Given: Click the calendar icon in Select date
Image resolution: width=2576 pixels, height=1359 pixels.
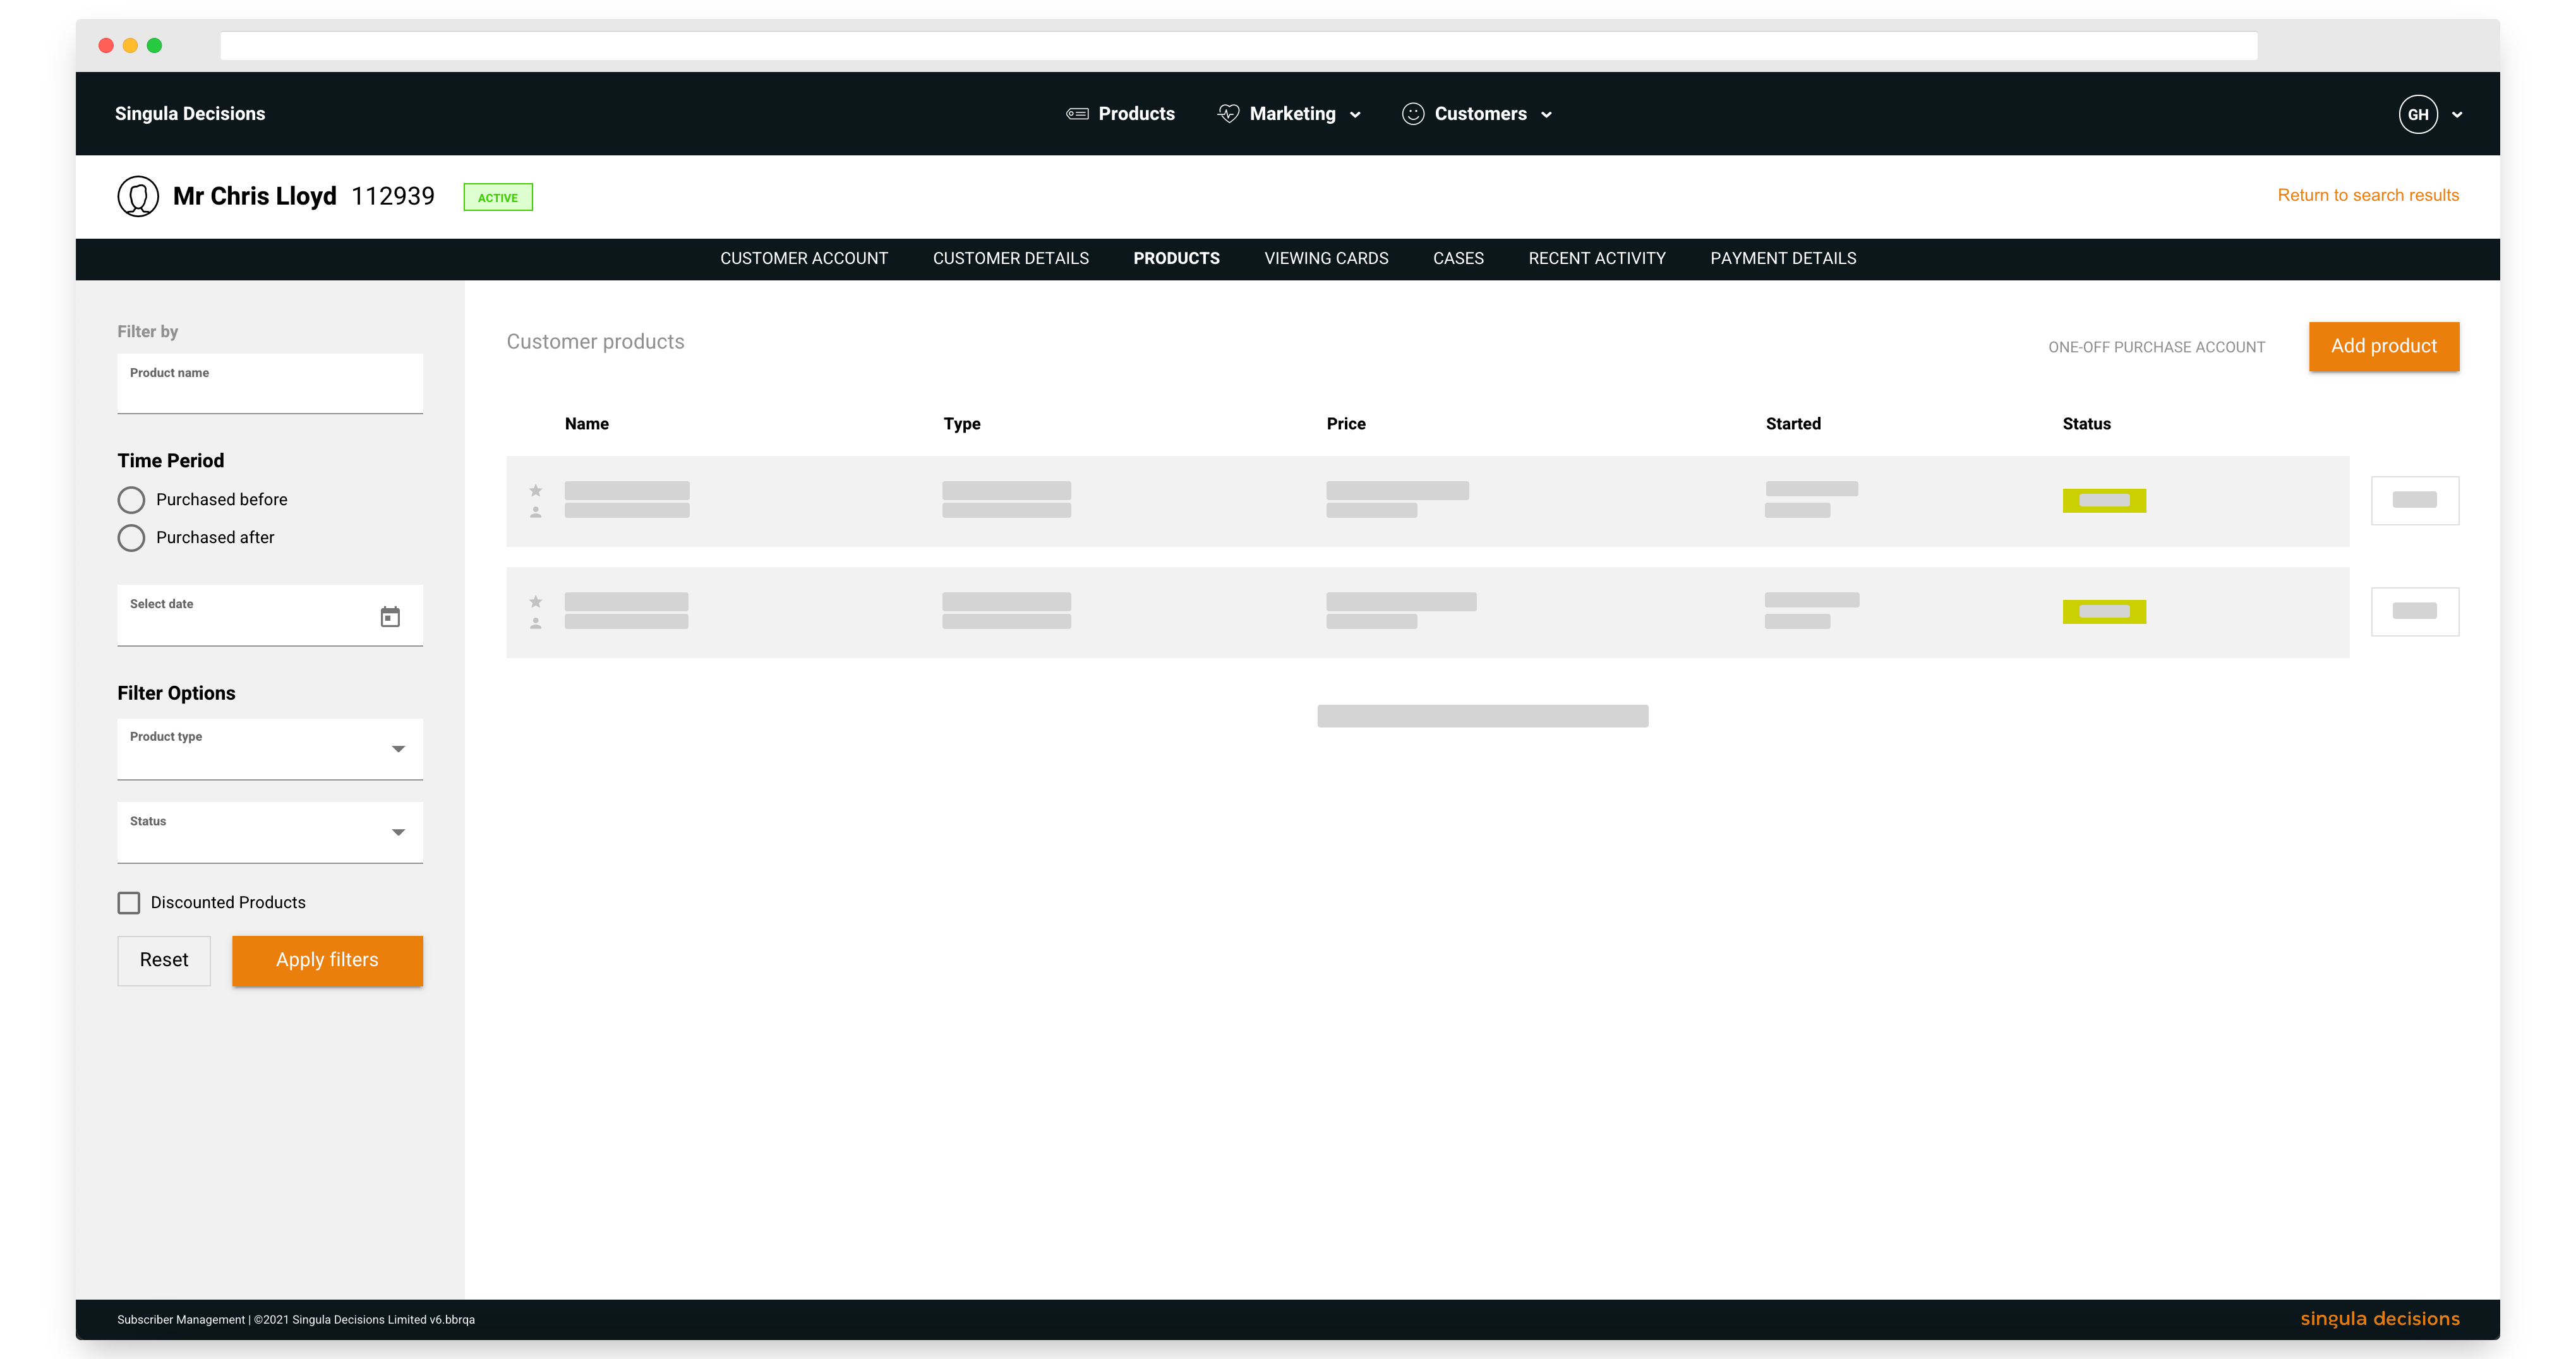Looking at the screenshot, I should [390, 617].
